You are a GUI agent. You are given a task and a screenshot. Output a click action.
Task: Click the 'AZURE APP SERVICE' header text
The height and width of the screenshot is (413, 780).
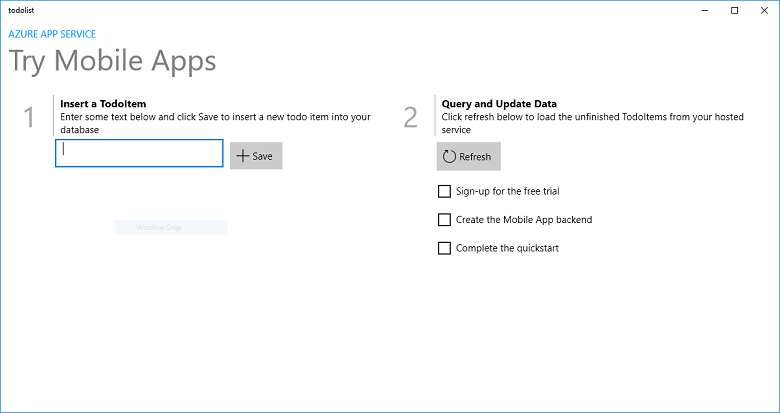point(52,34)
